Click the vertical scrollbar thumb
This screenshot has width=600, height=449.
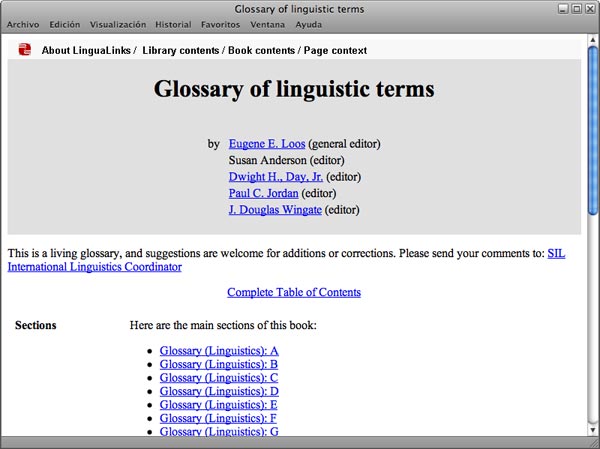click(x=593, y=130)
